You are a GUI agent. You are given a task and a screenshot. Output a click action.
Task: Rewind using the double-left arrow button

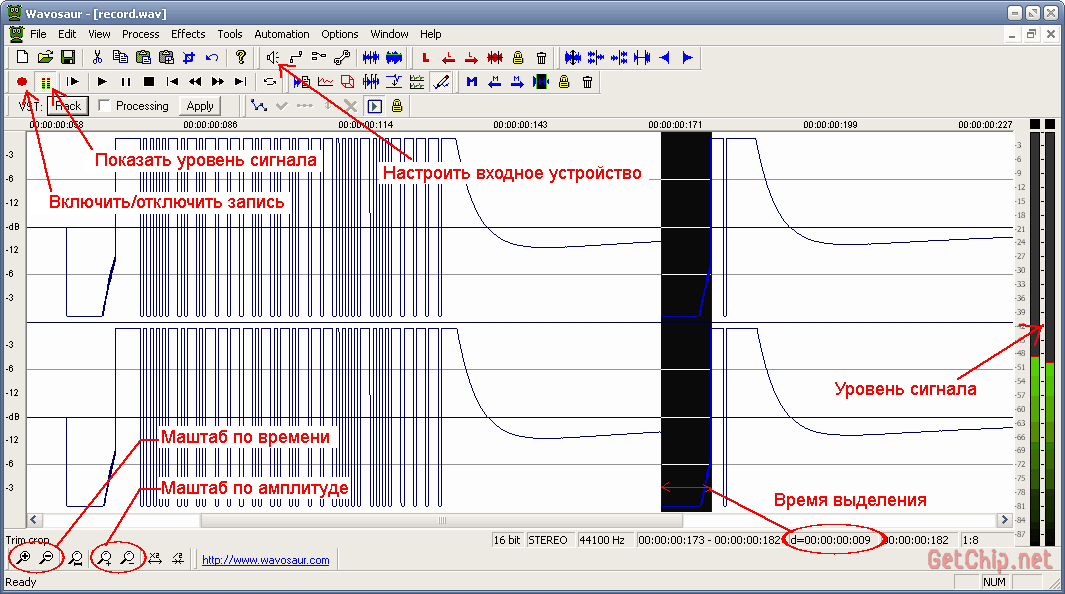click(x=195, y=82)
